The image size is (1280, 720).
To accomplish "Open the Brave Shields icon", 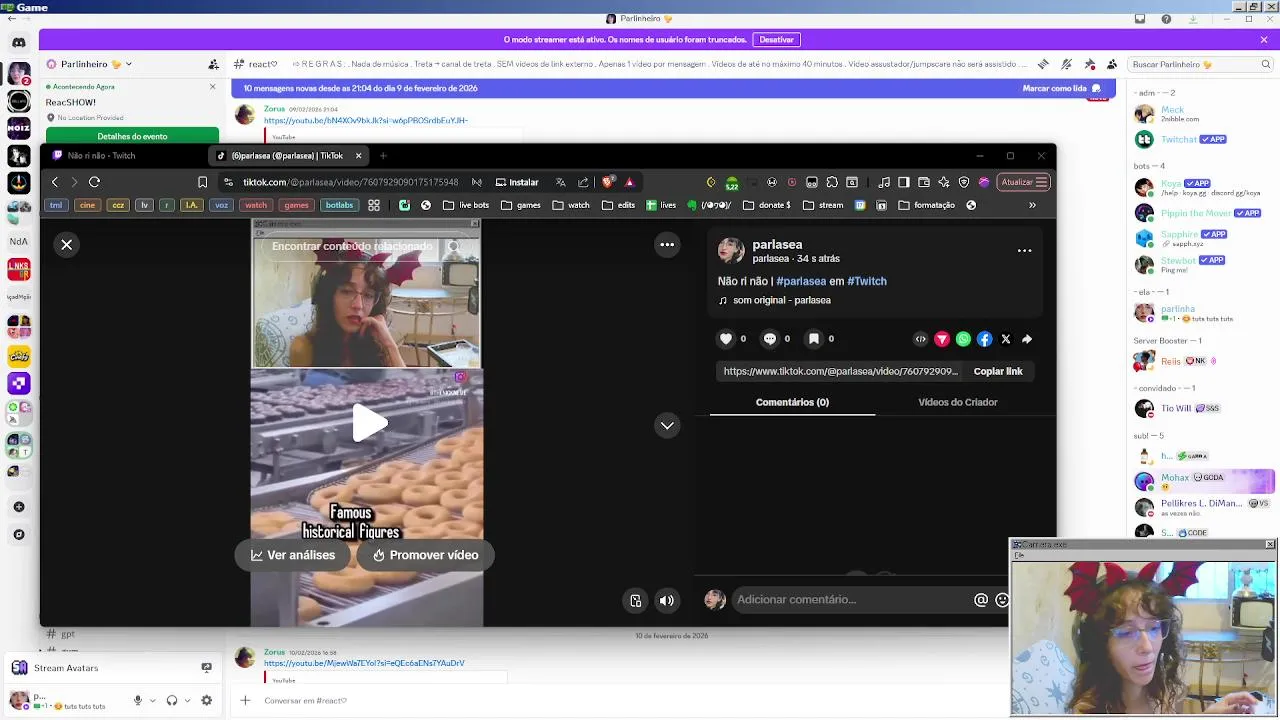I will (x=608, y=182).
